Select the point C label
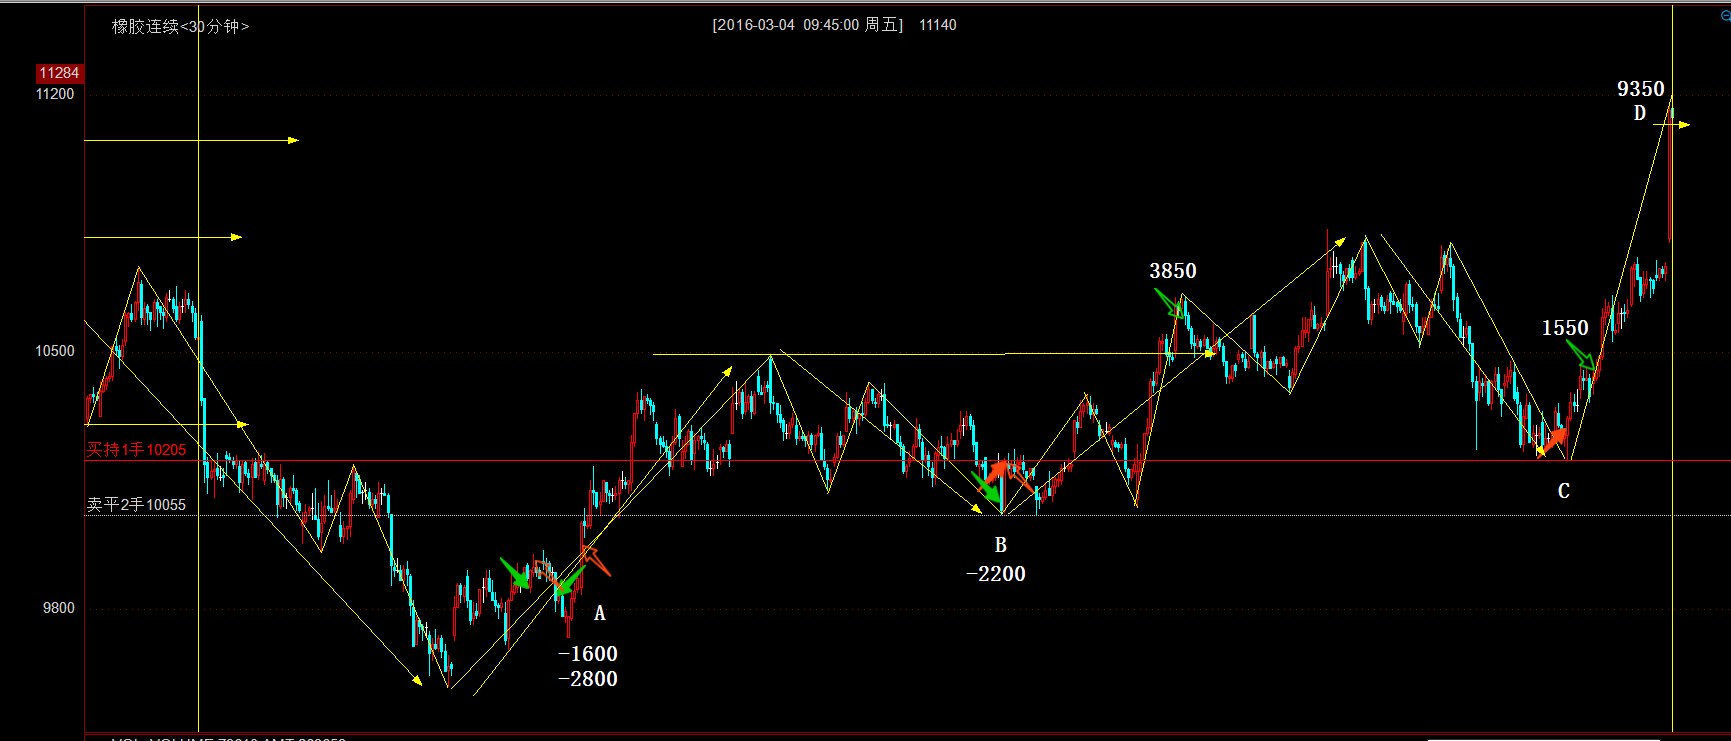 [1564, 491]
